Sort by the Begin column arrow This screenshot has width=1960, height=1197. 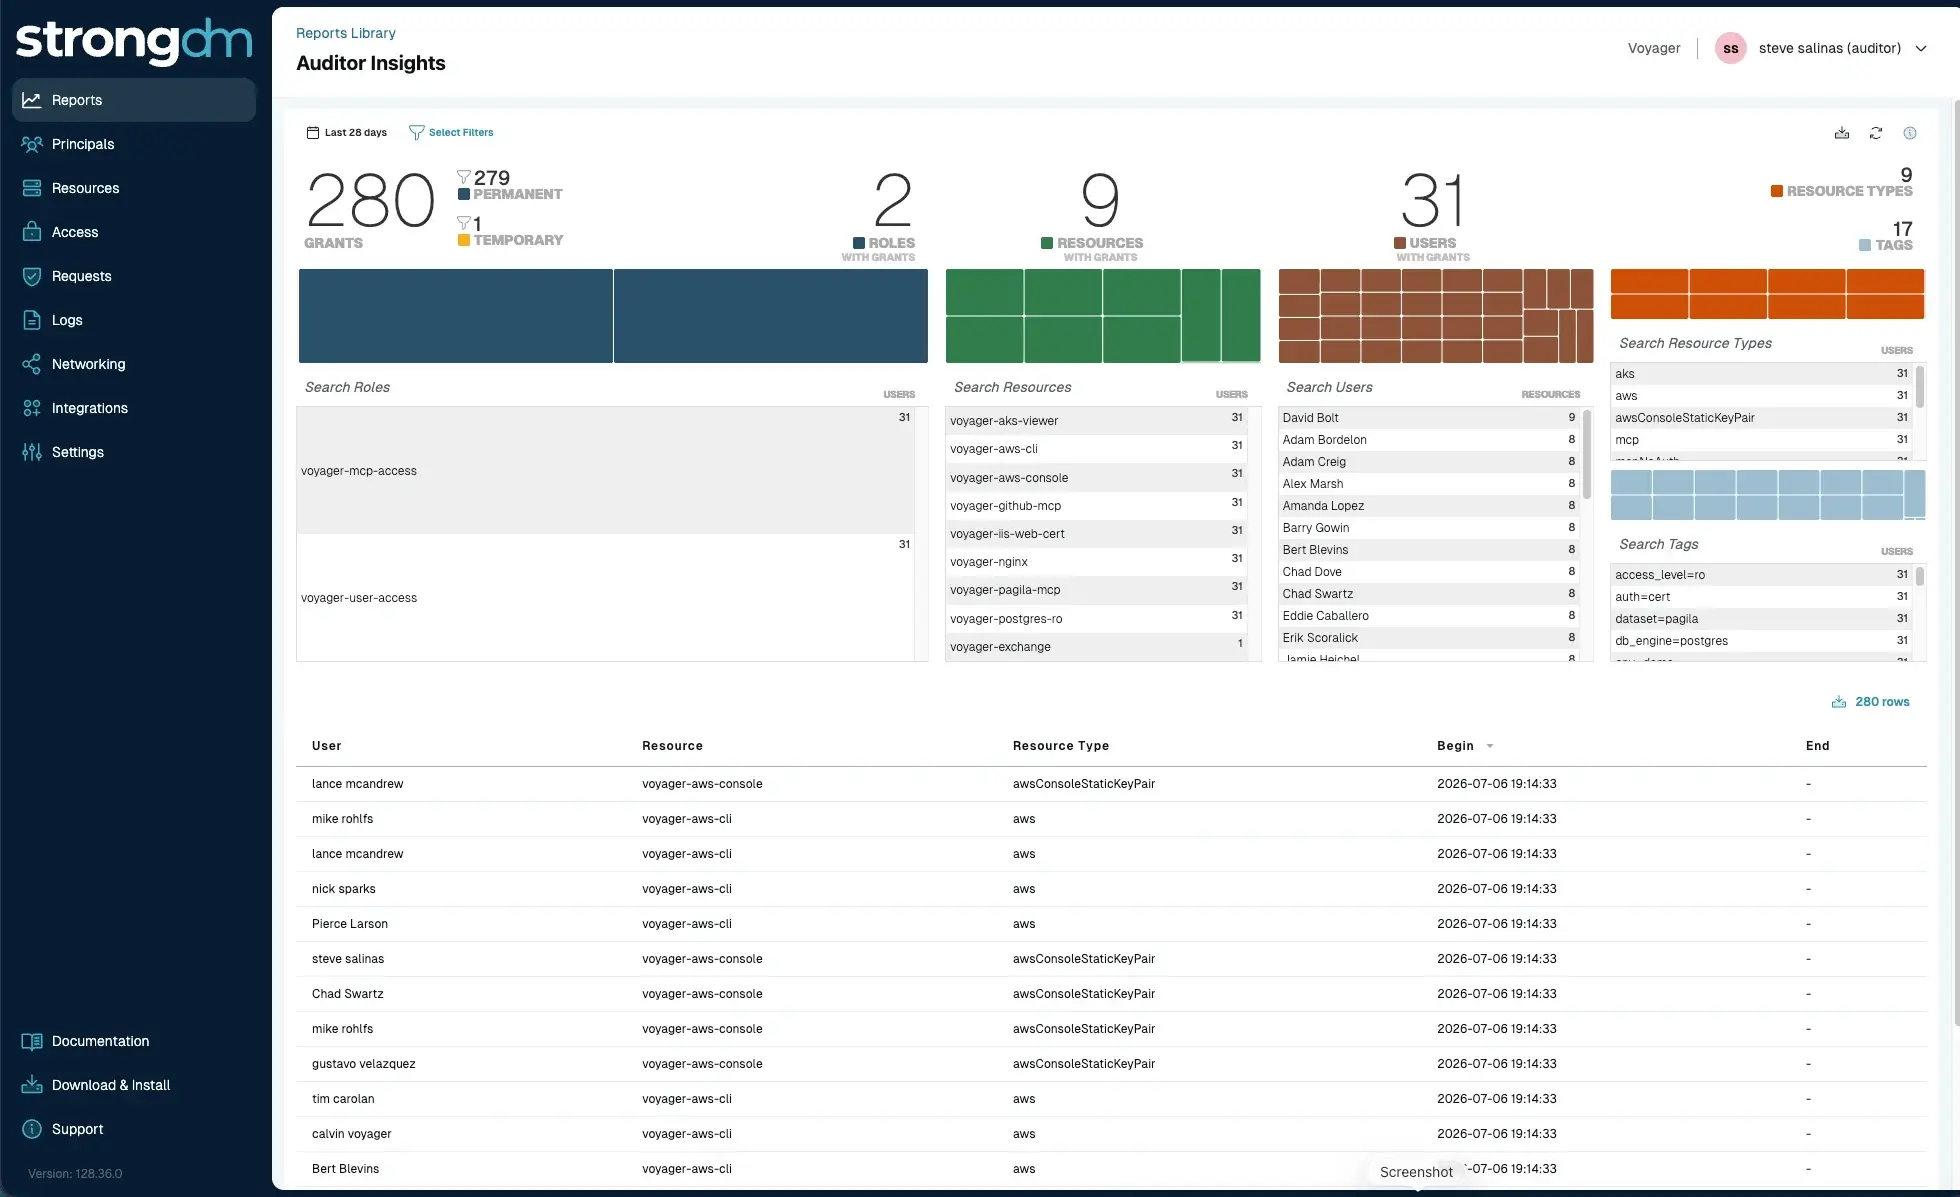coord(1490,746)
